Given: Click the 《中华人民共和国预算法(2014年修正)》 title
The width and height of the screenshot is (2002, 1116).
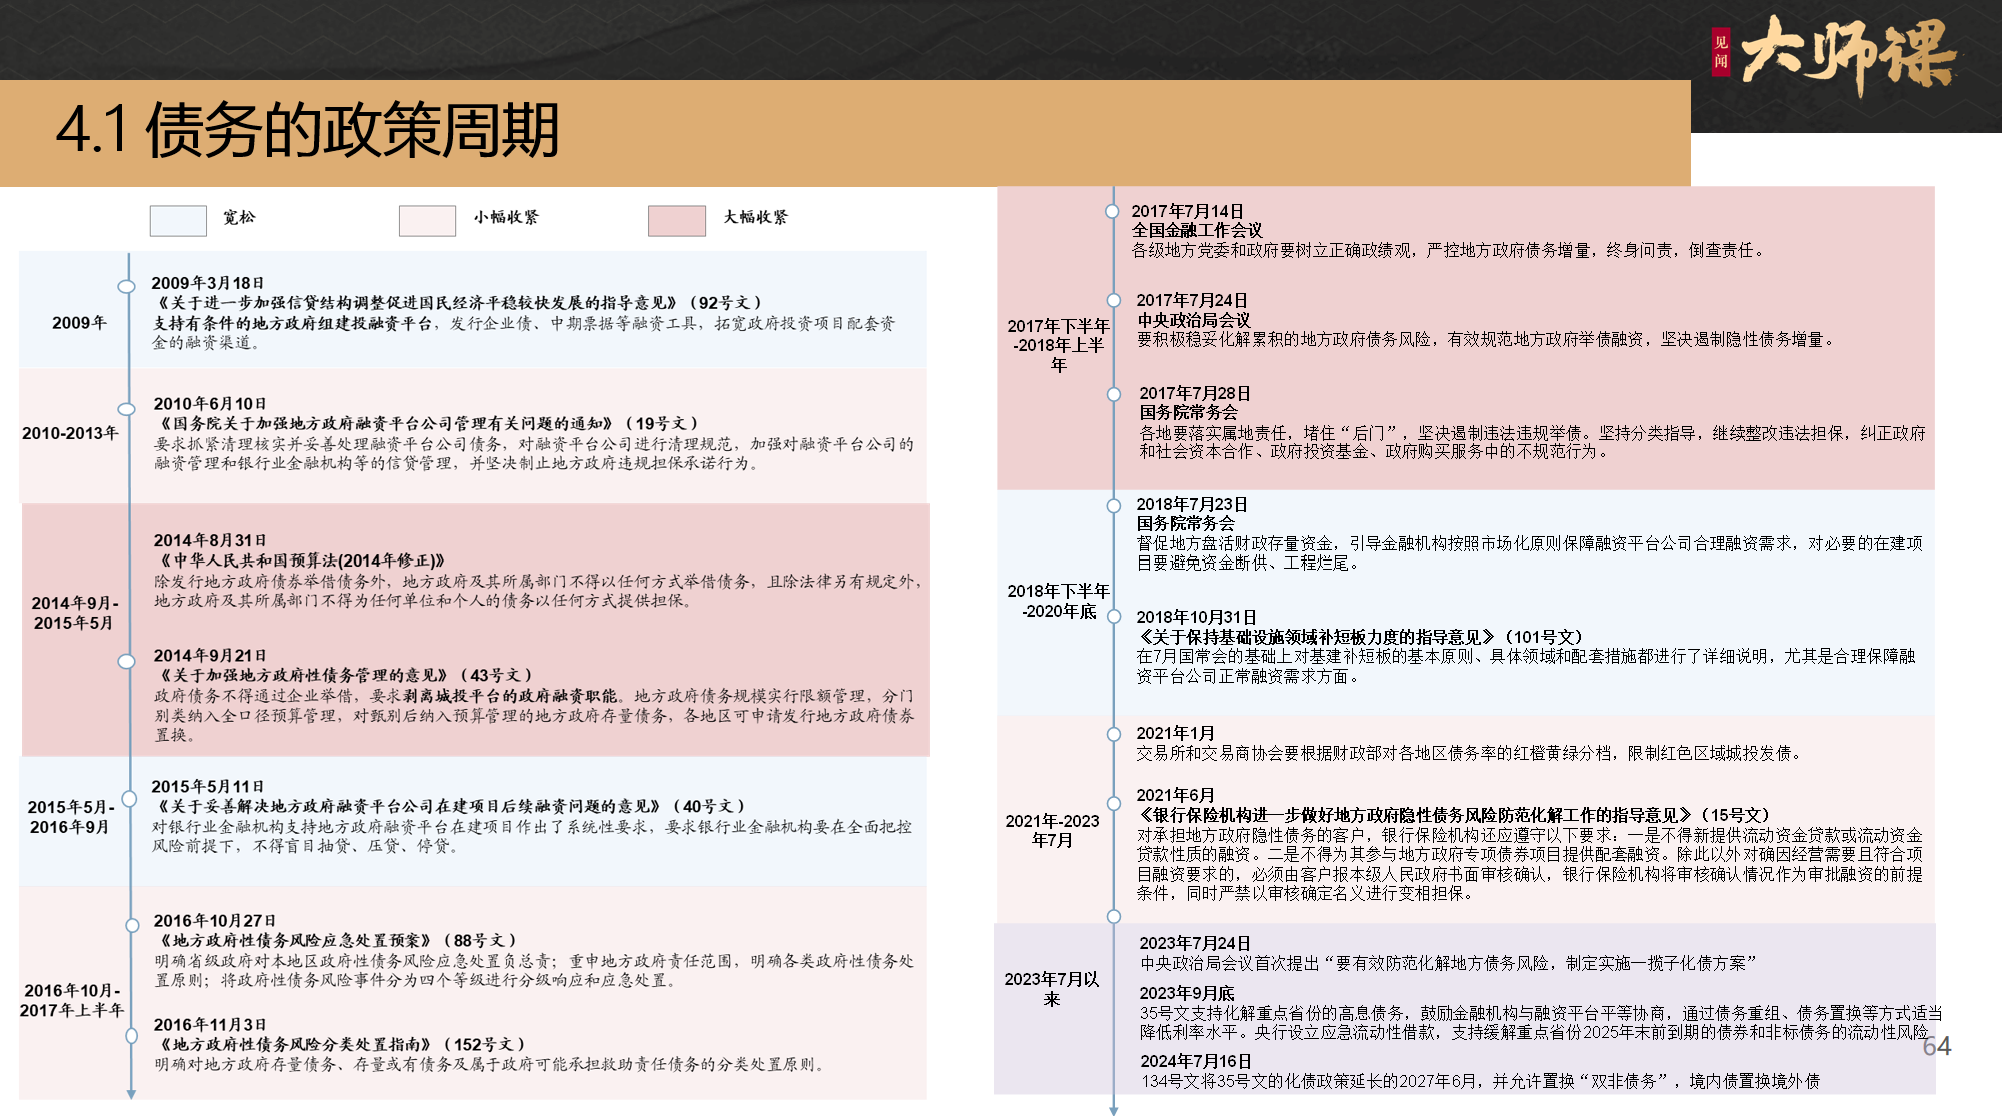Looking at the screenshot, I should pyautogui.click(x=300, y=560).
